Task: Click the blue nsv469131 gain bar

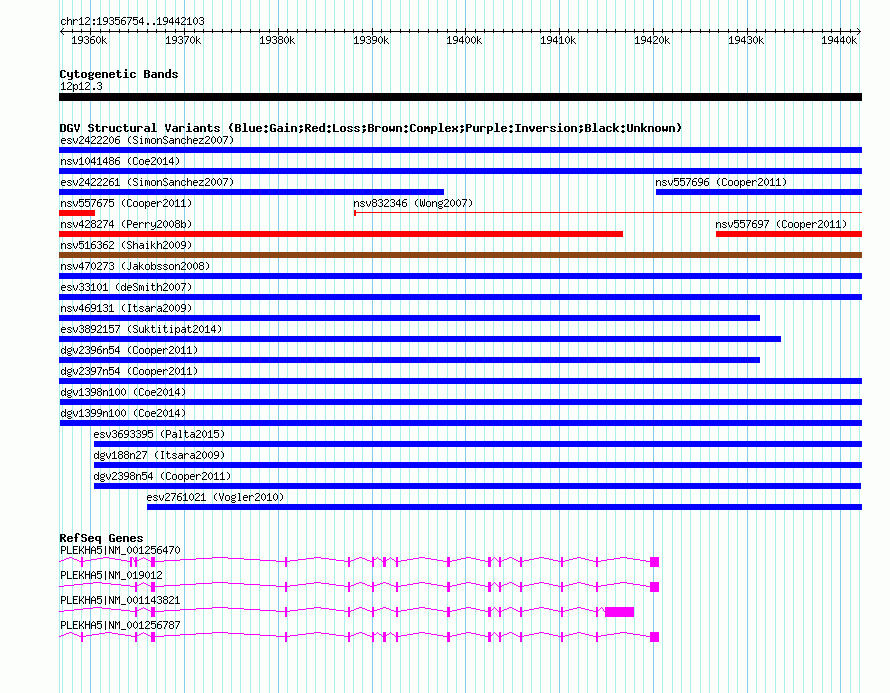Action: click(x=409, y=318)
